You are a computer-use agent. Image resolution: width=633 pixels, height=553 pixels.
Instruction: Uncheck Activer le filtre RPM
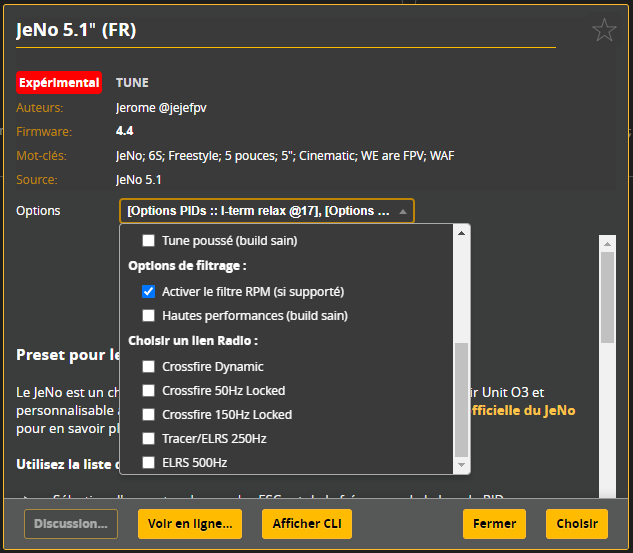click(149, 292)
